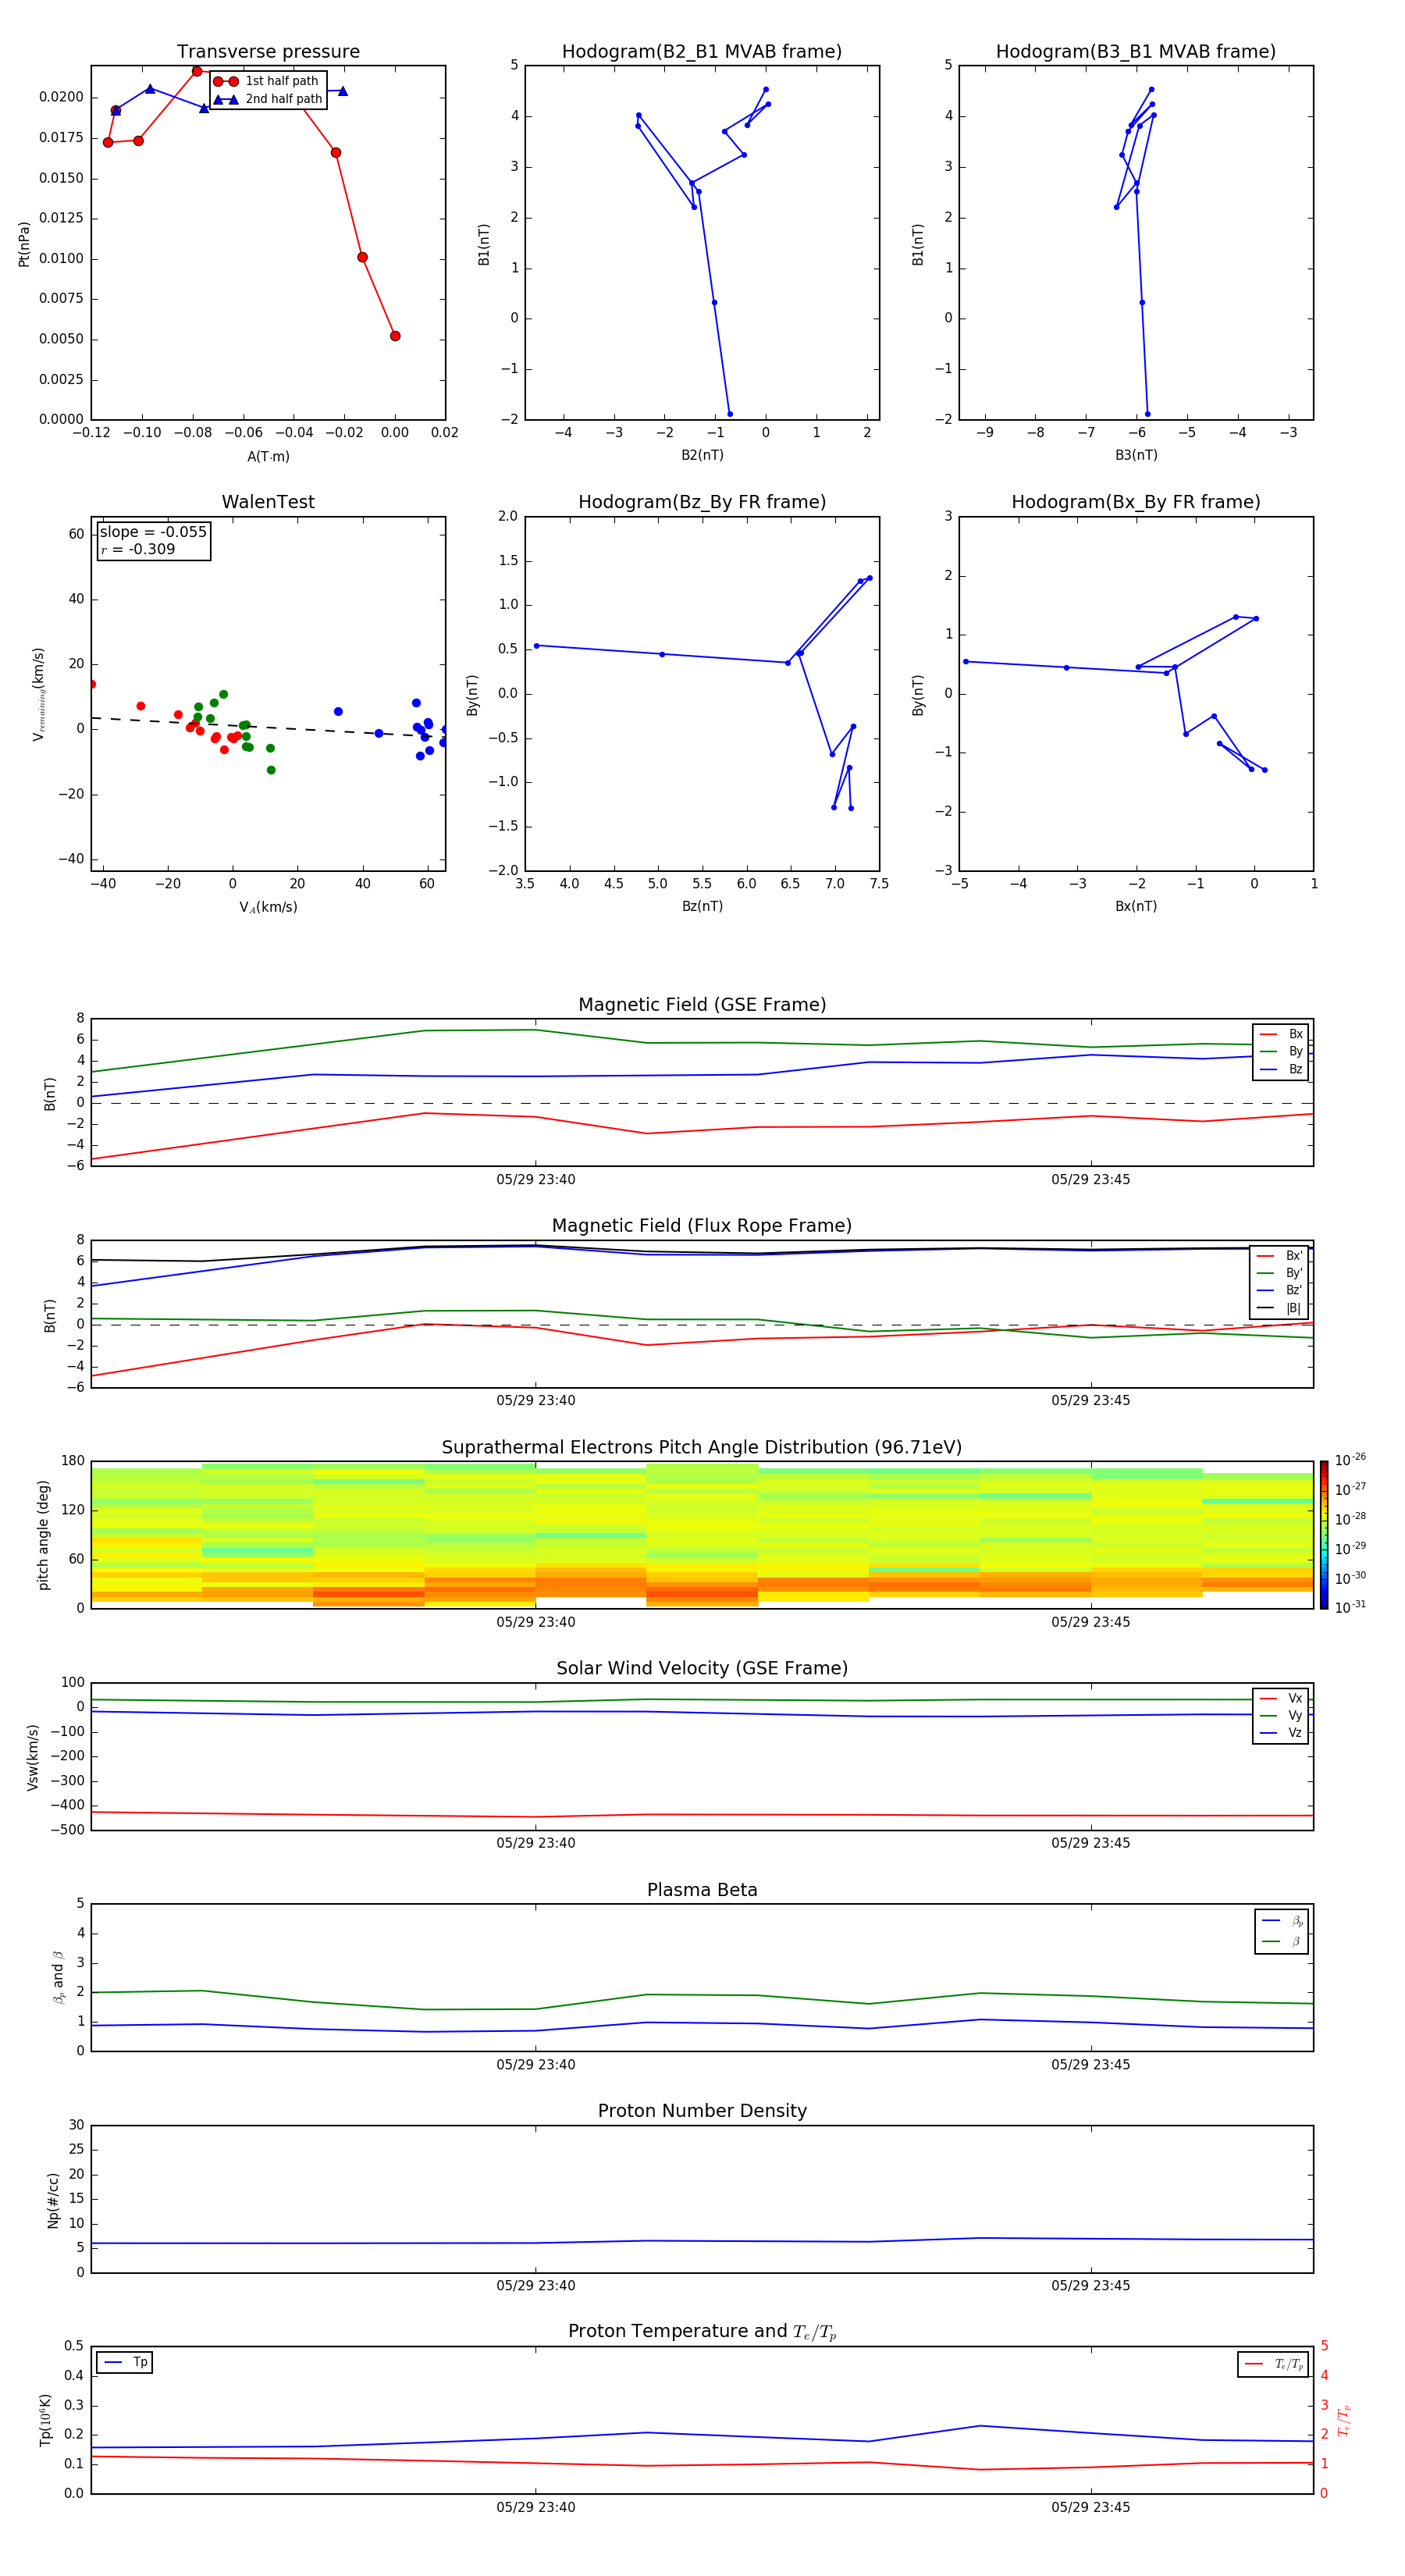1405x2576 pixels.
Task: Click the 'Hodogram(B3_B1 MVAB frame)' title
Action: click(1136, 52)
